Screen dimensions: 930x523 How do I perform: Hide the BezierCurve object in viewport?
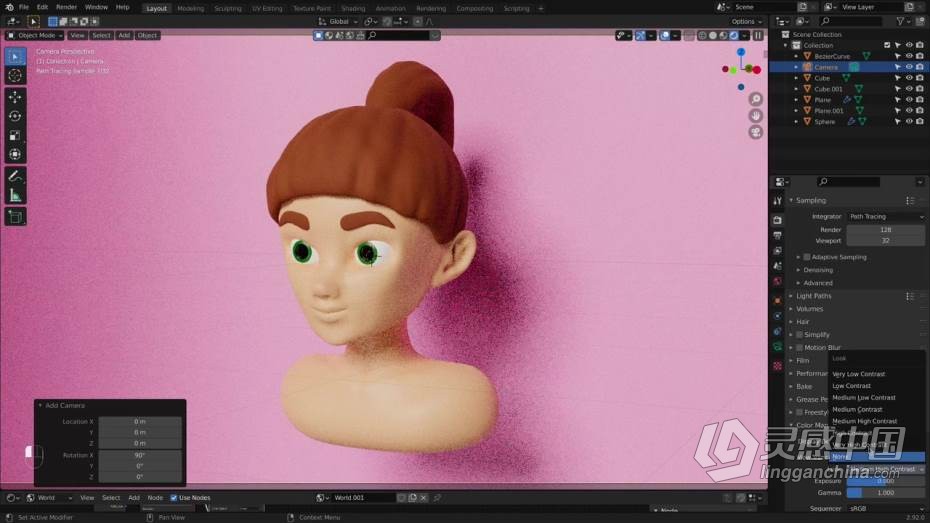[909, 56]
